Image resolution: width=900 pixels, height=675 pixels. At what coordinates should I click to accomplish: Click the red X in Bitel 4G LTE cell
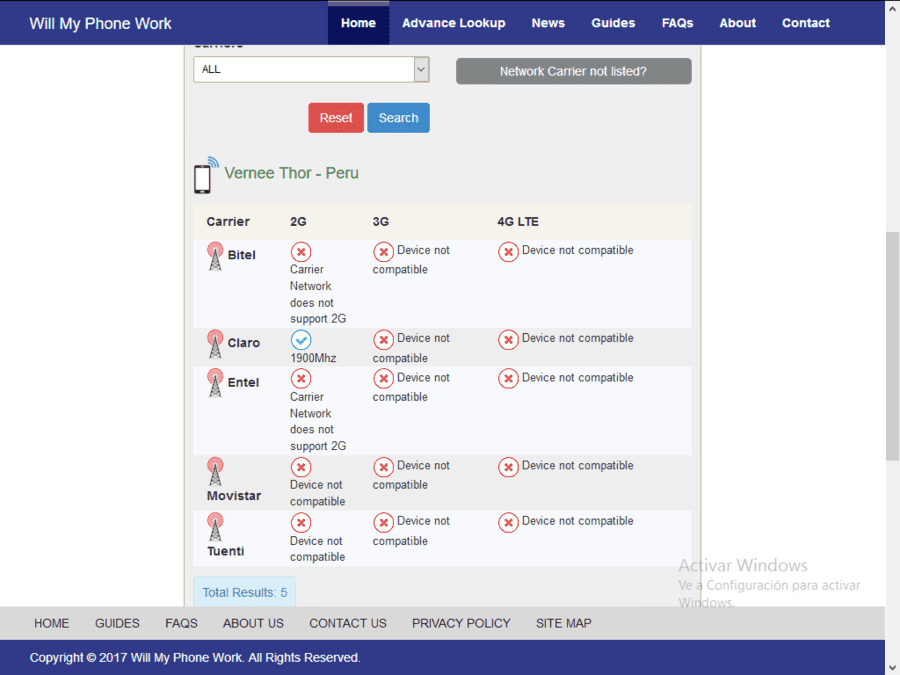[x=508, y=252]
